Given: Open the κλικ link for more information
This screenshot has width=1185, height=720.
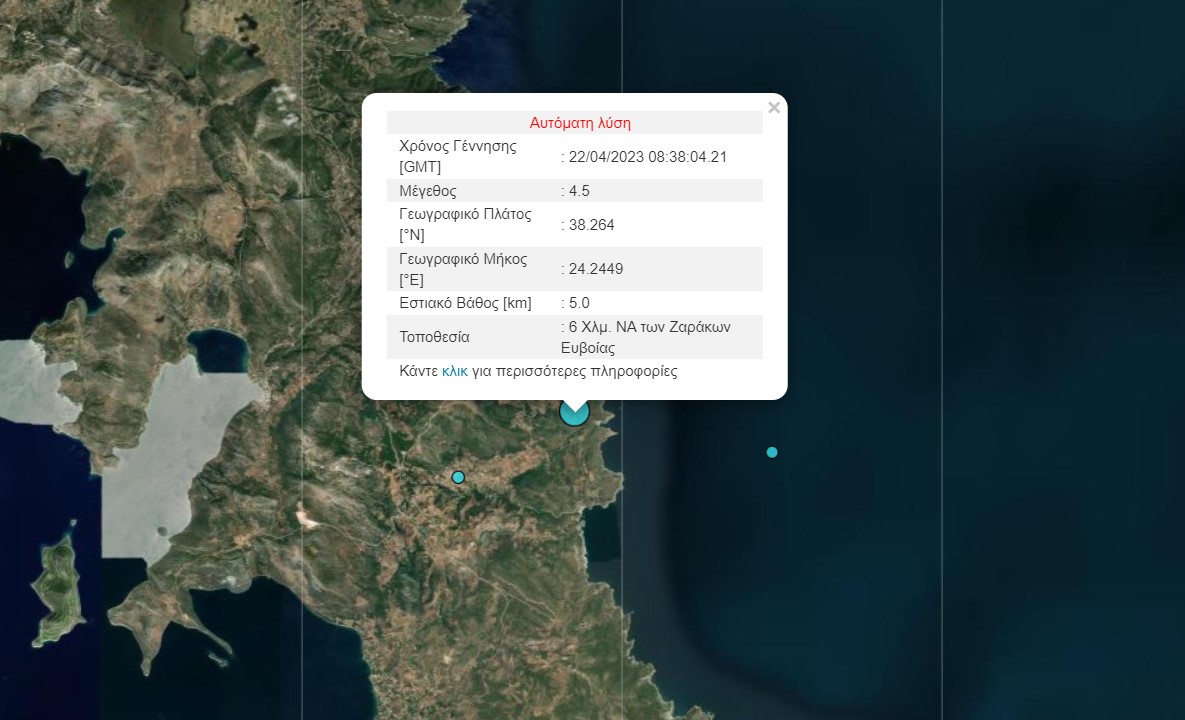Looking at the screenshot, I should pos(454,371).
